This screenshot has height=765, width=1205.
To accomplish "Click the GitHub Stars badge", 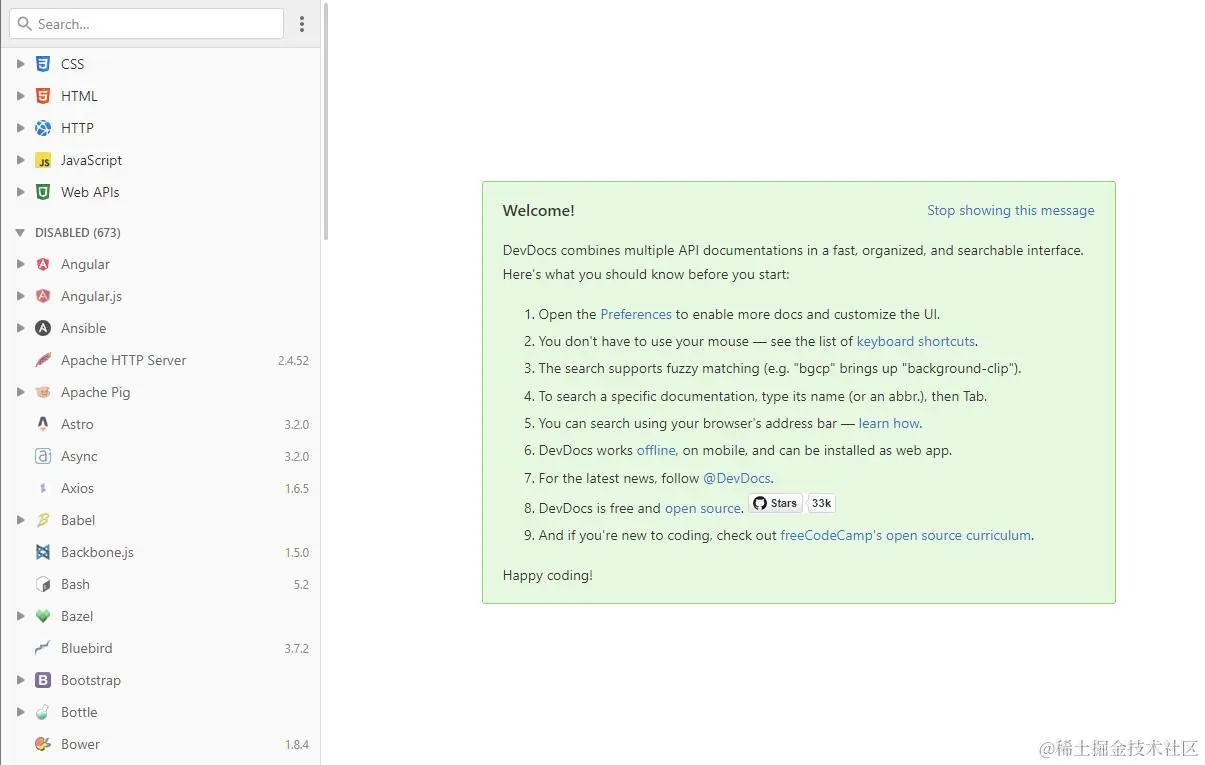I will click(x=775, y=503).
